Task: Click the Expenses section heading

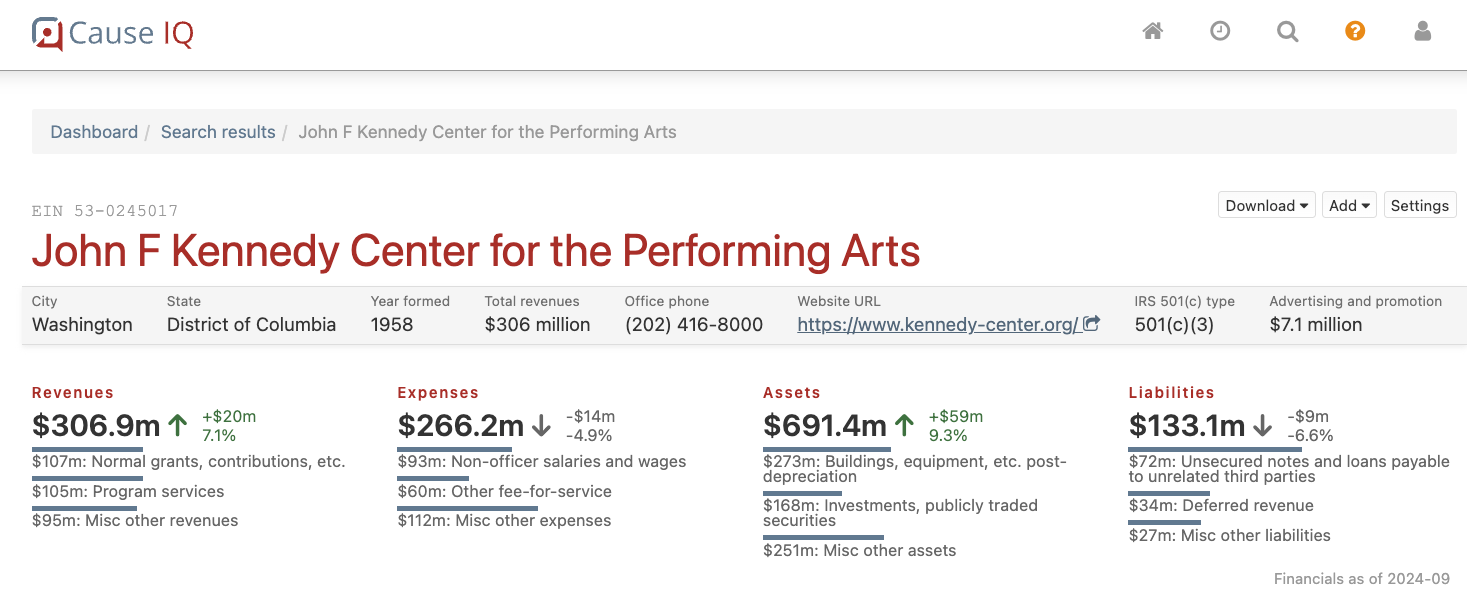Action: [x=438, y=393]
